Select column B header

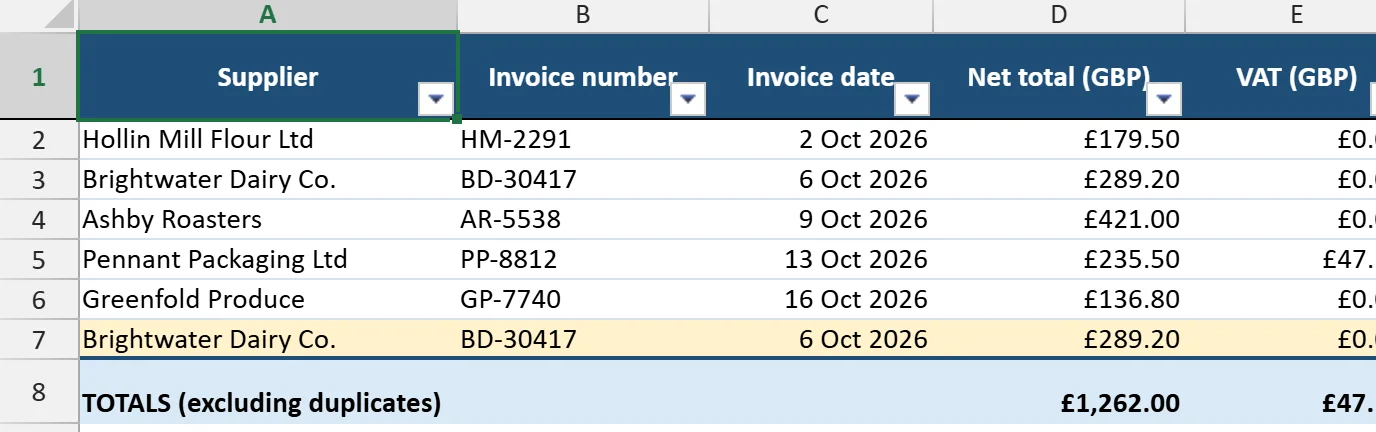584,15
